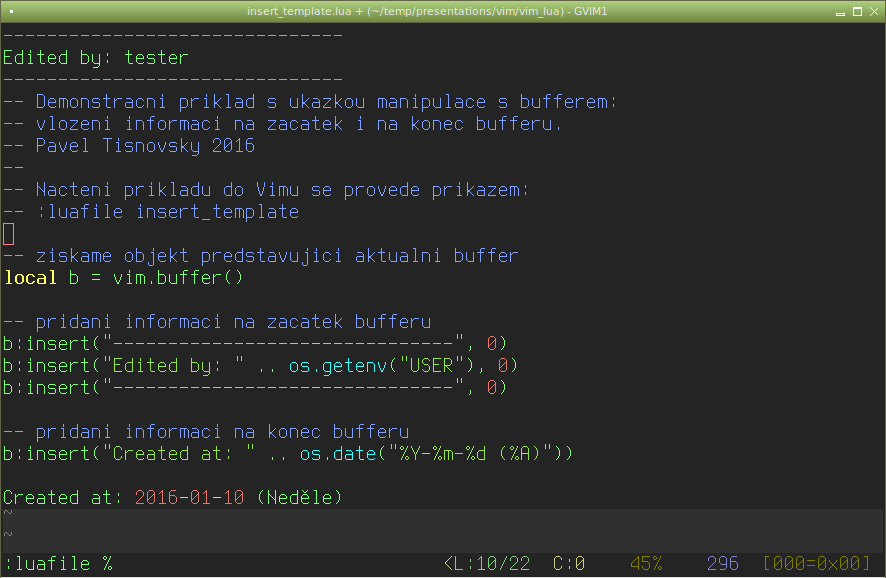886x578 pixels.
Task: Click the C:0 column indicator
Action: pyautogui.click(x=568, y=564)
